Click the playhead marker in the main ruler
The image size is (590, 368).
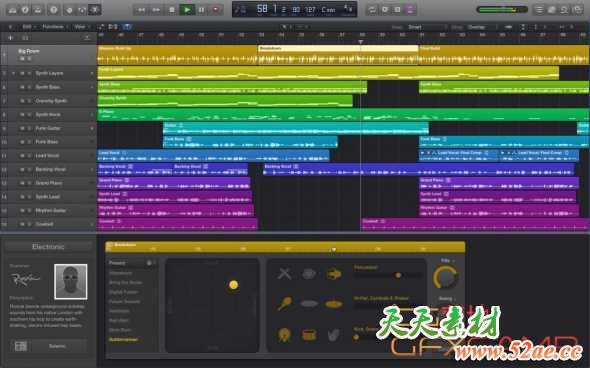(360, 42)
